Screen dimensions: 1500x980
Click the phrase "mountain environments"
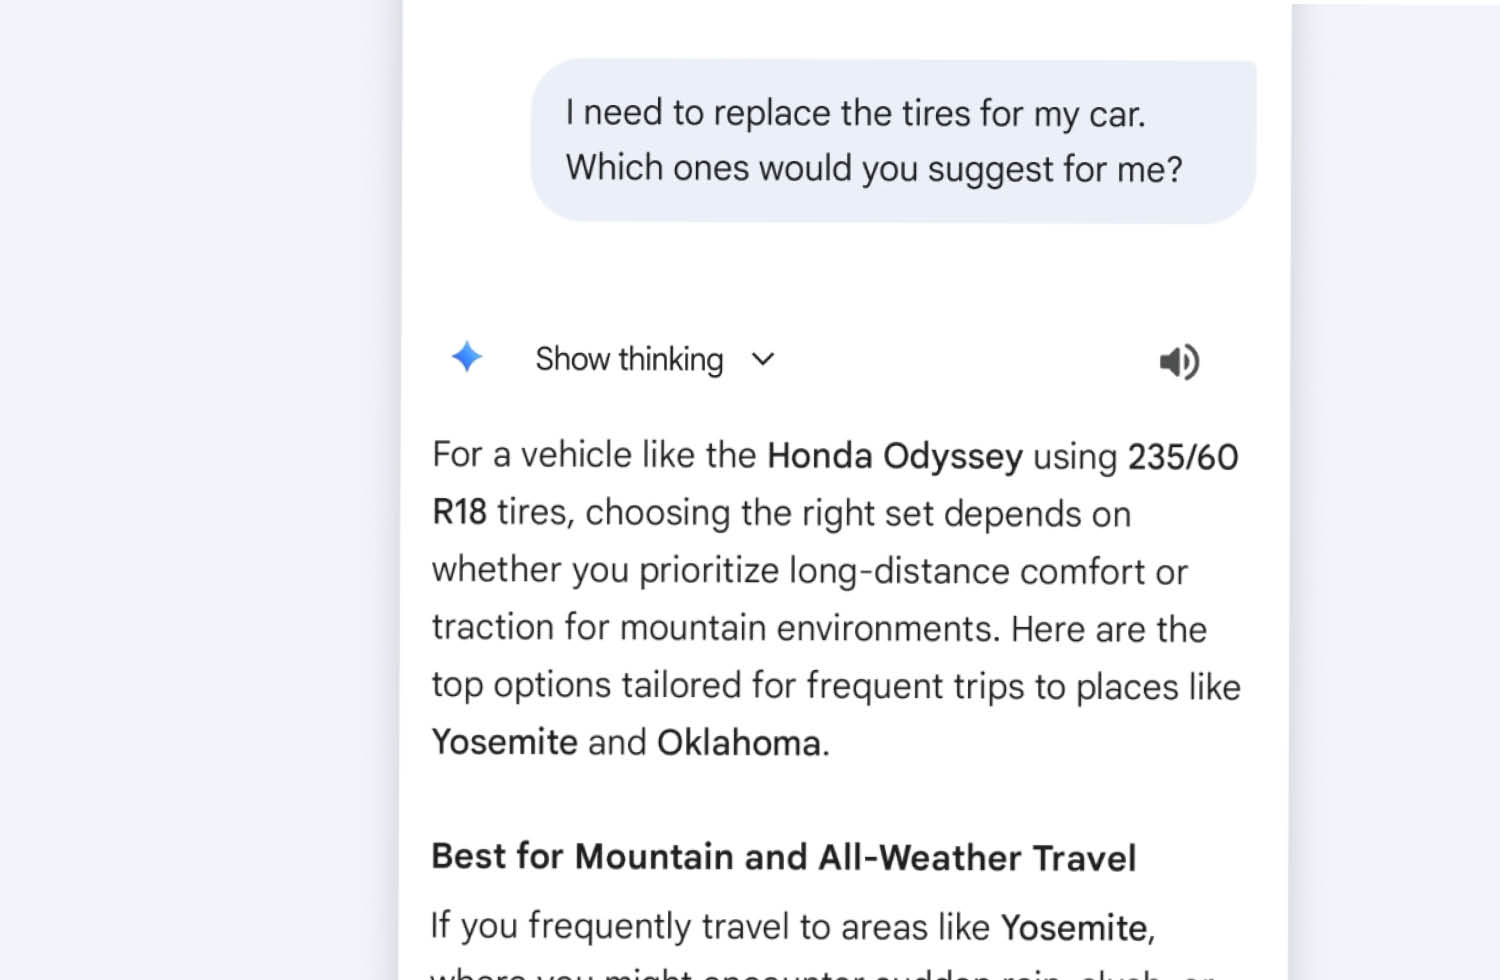[x=808, y=628]
